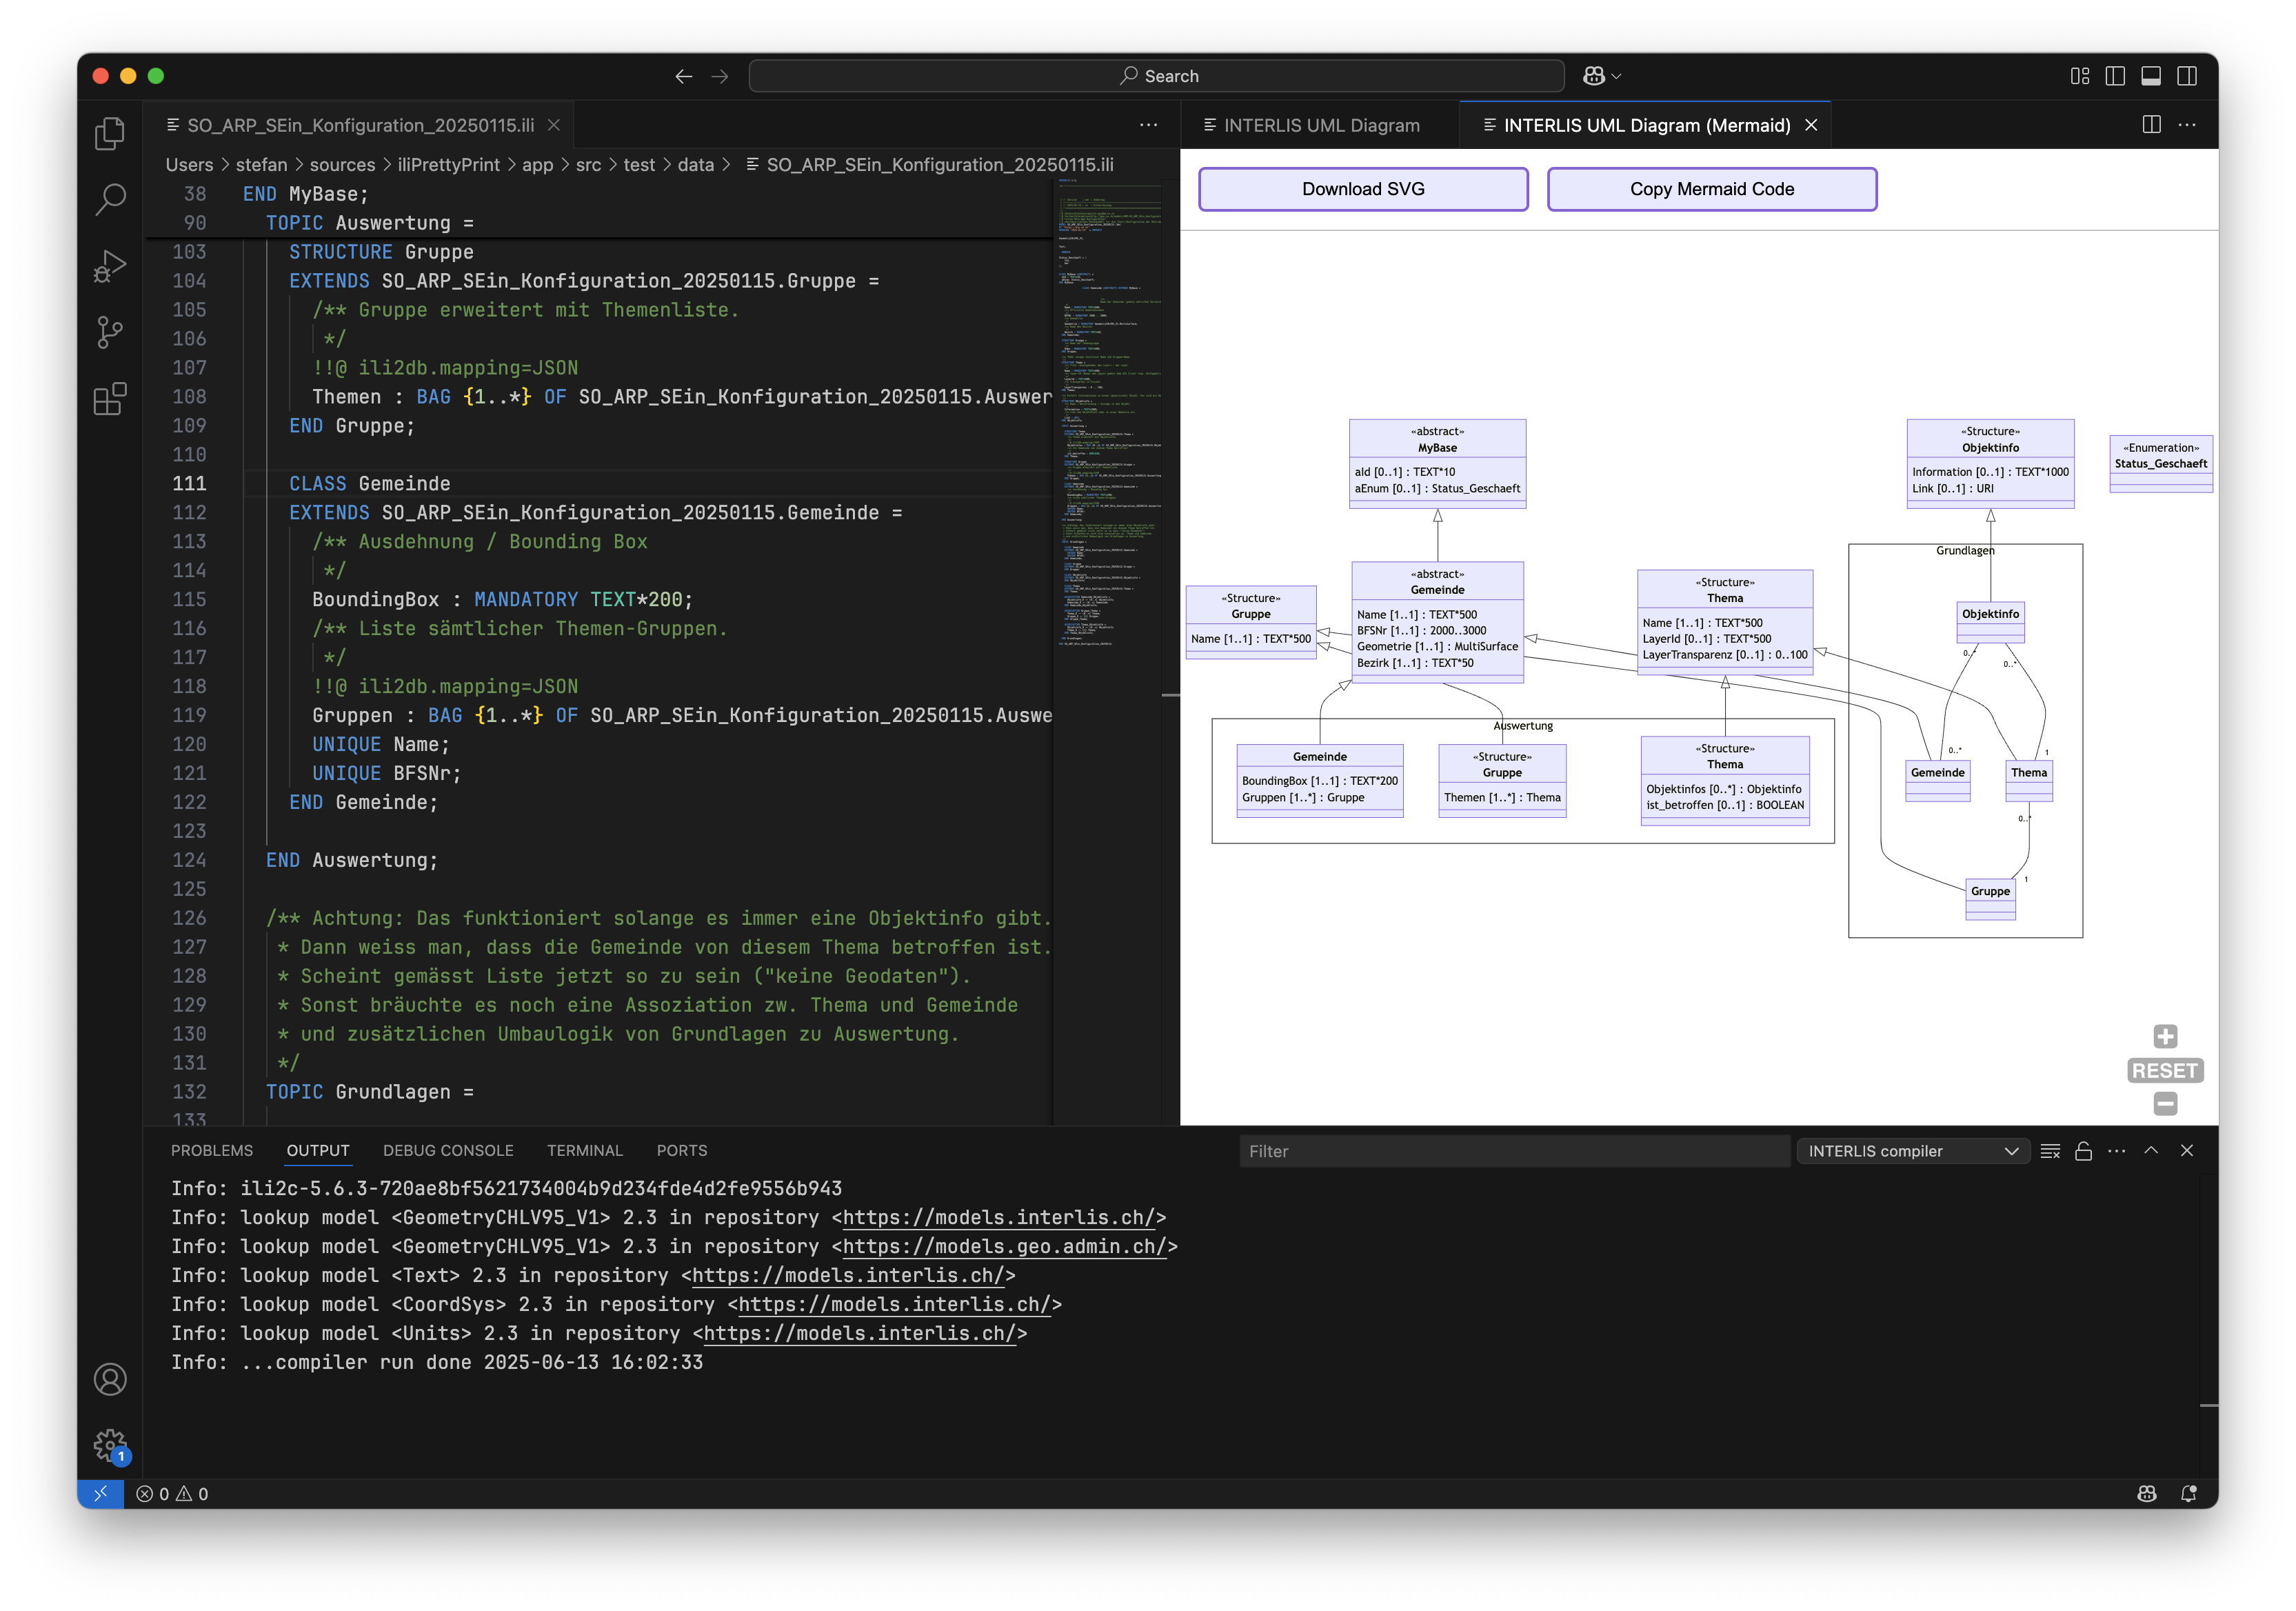Toggle the primary side bar
Viewport: 2296px width, 1611px height.
pos(2115,76)
